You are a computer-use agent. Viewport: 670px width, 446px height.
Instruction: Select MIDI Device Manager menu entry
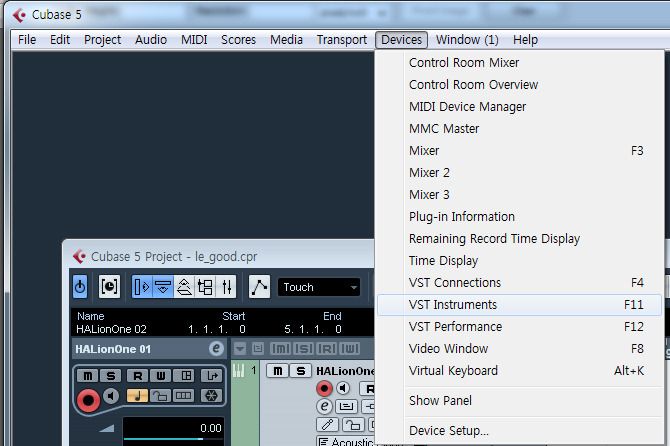520,106
